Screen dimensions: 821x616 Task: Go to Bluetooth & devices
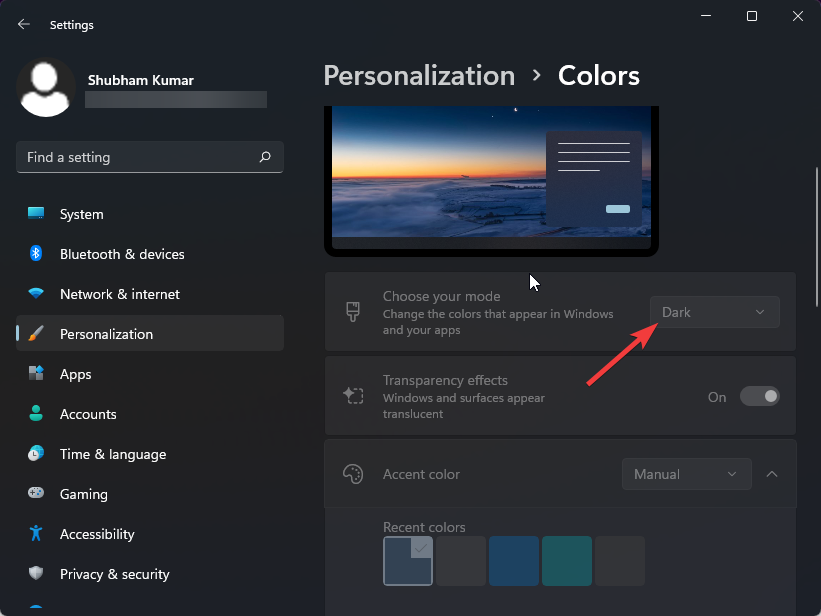pos(150,254)
